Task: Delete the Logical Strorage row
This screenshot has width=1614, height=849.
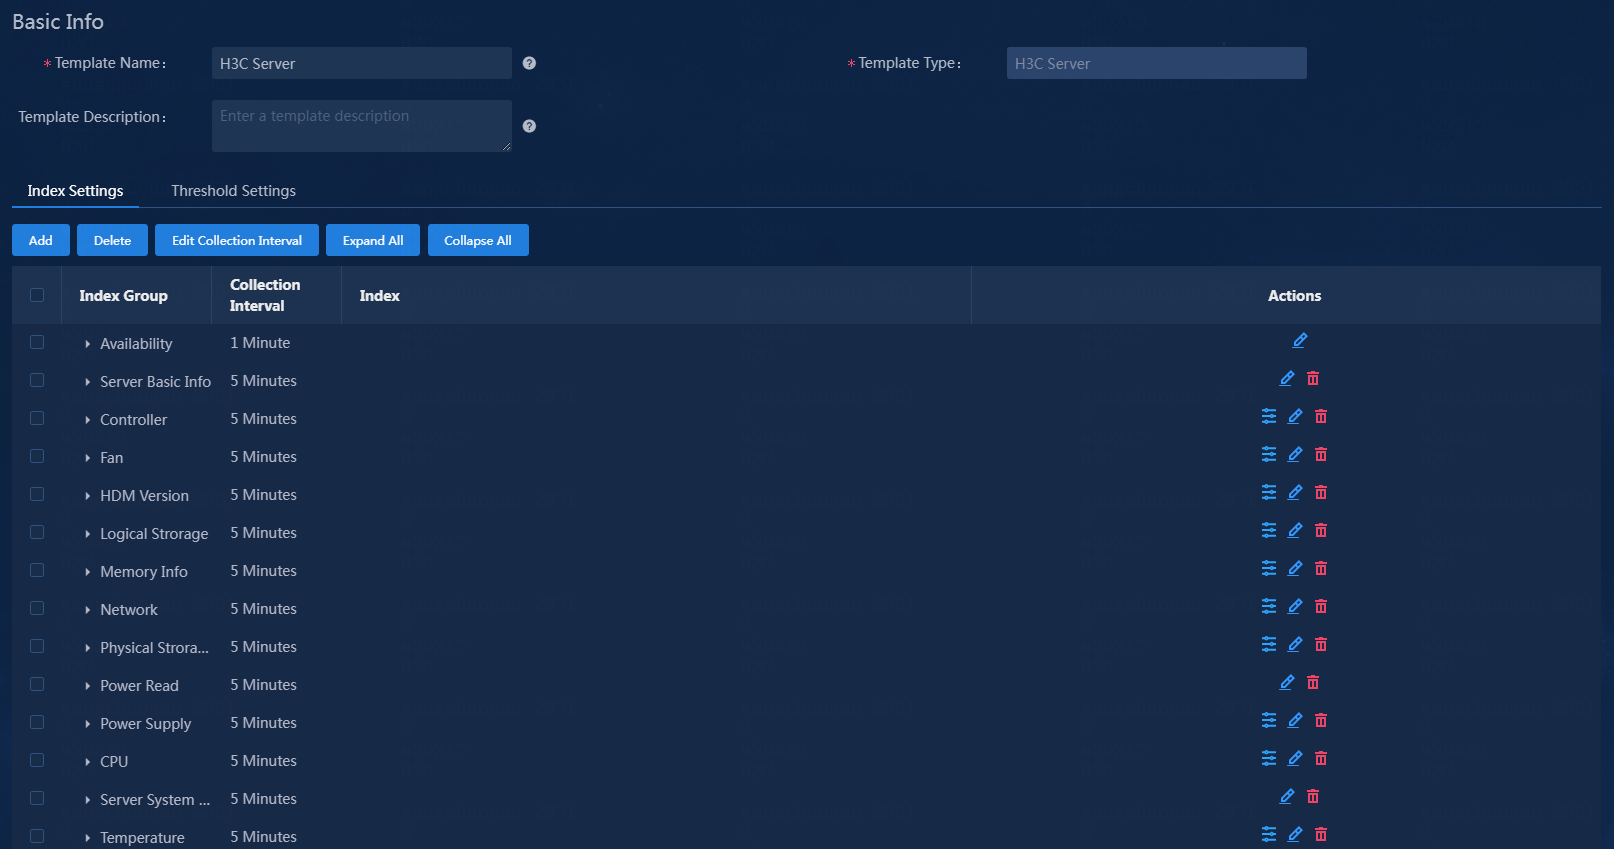Action: tap(1321, 531)
